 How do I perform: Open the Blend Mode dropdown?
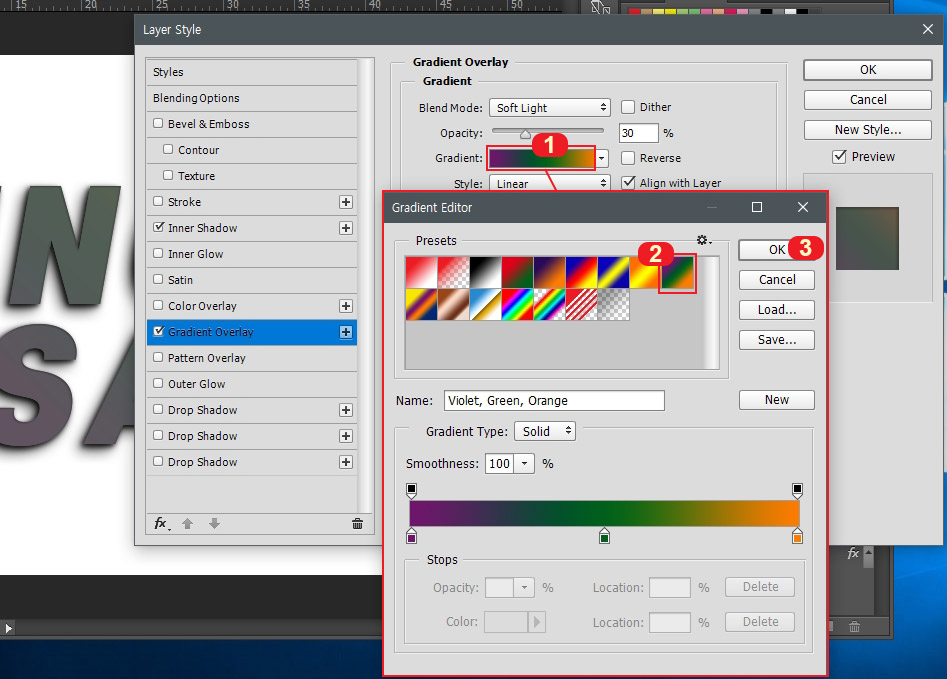(x=550, y=108)
